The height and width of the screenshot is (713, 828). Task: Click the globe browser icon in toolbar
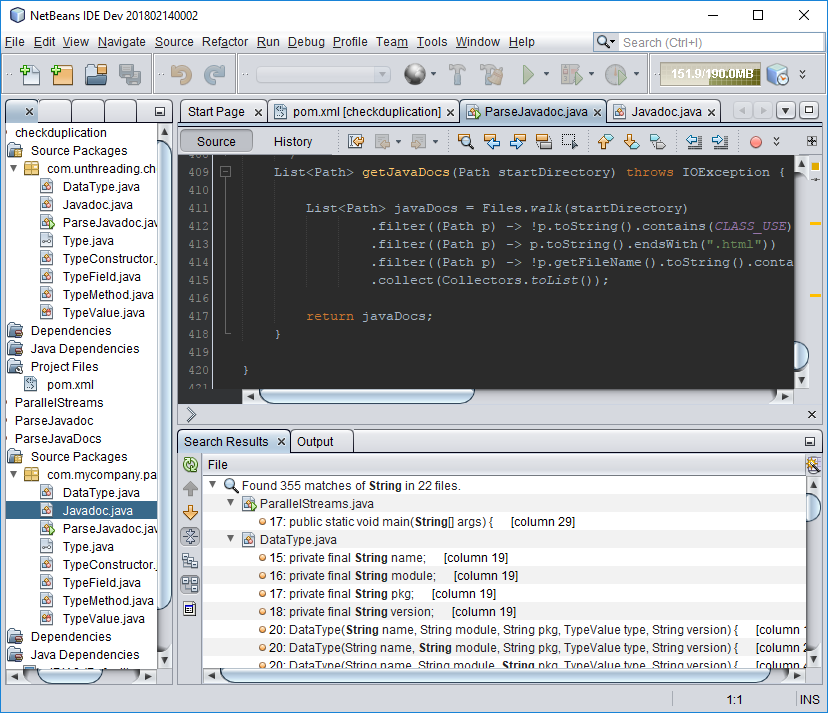415,74
